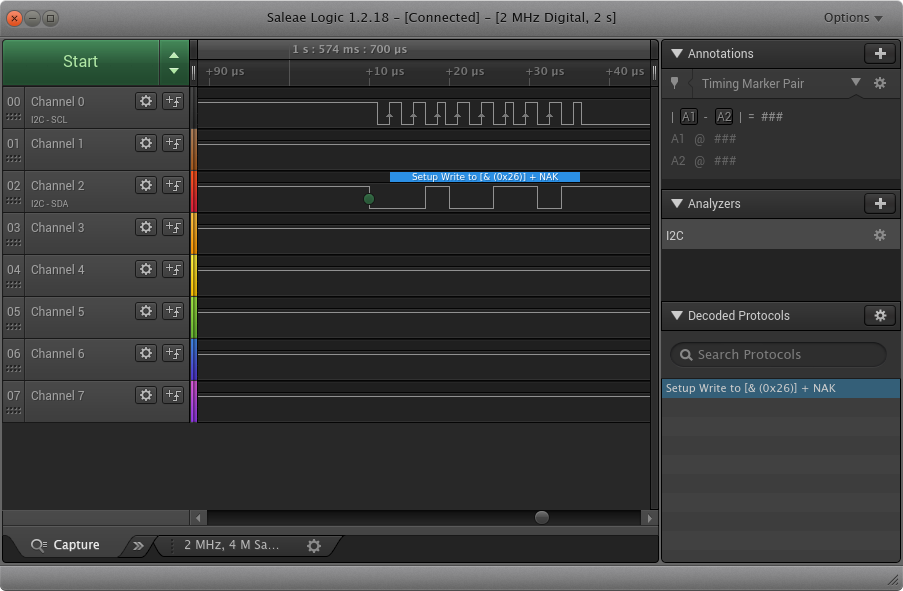Set trigger edge for Channel 1
Screen dimensions: 903x591
pos(173,143)
